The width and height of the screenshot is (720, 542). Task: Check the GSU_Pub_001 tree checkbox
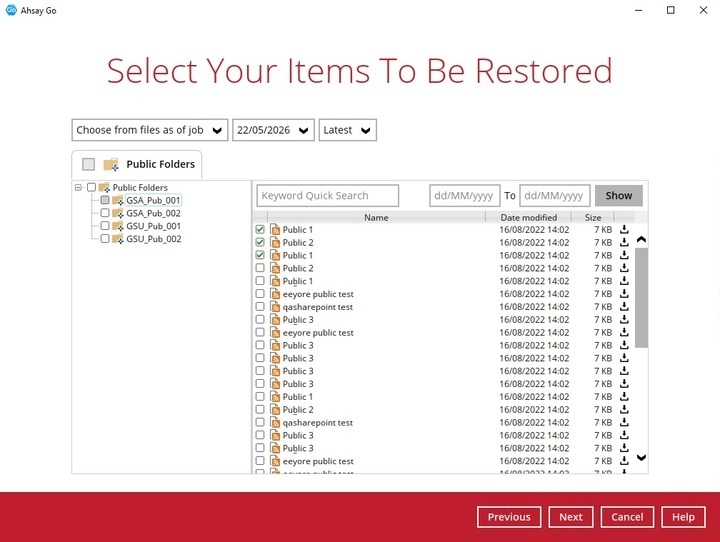point(105,226)
